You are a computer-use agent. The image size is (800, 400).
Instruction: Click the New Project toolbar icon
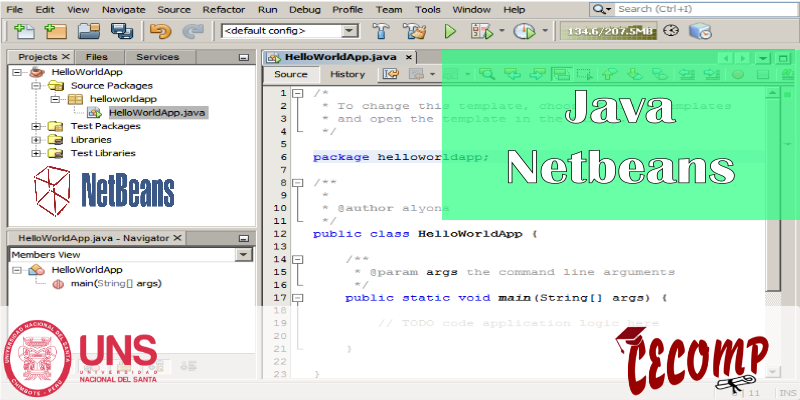coord(56,31)
